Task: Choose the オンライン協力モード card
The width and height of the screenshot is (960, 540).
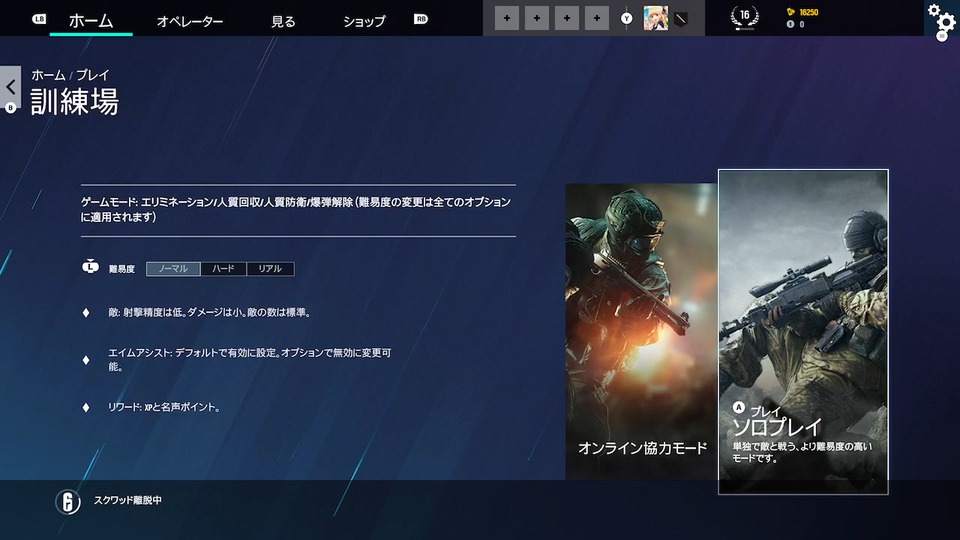Action: tap(641, 331)
